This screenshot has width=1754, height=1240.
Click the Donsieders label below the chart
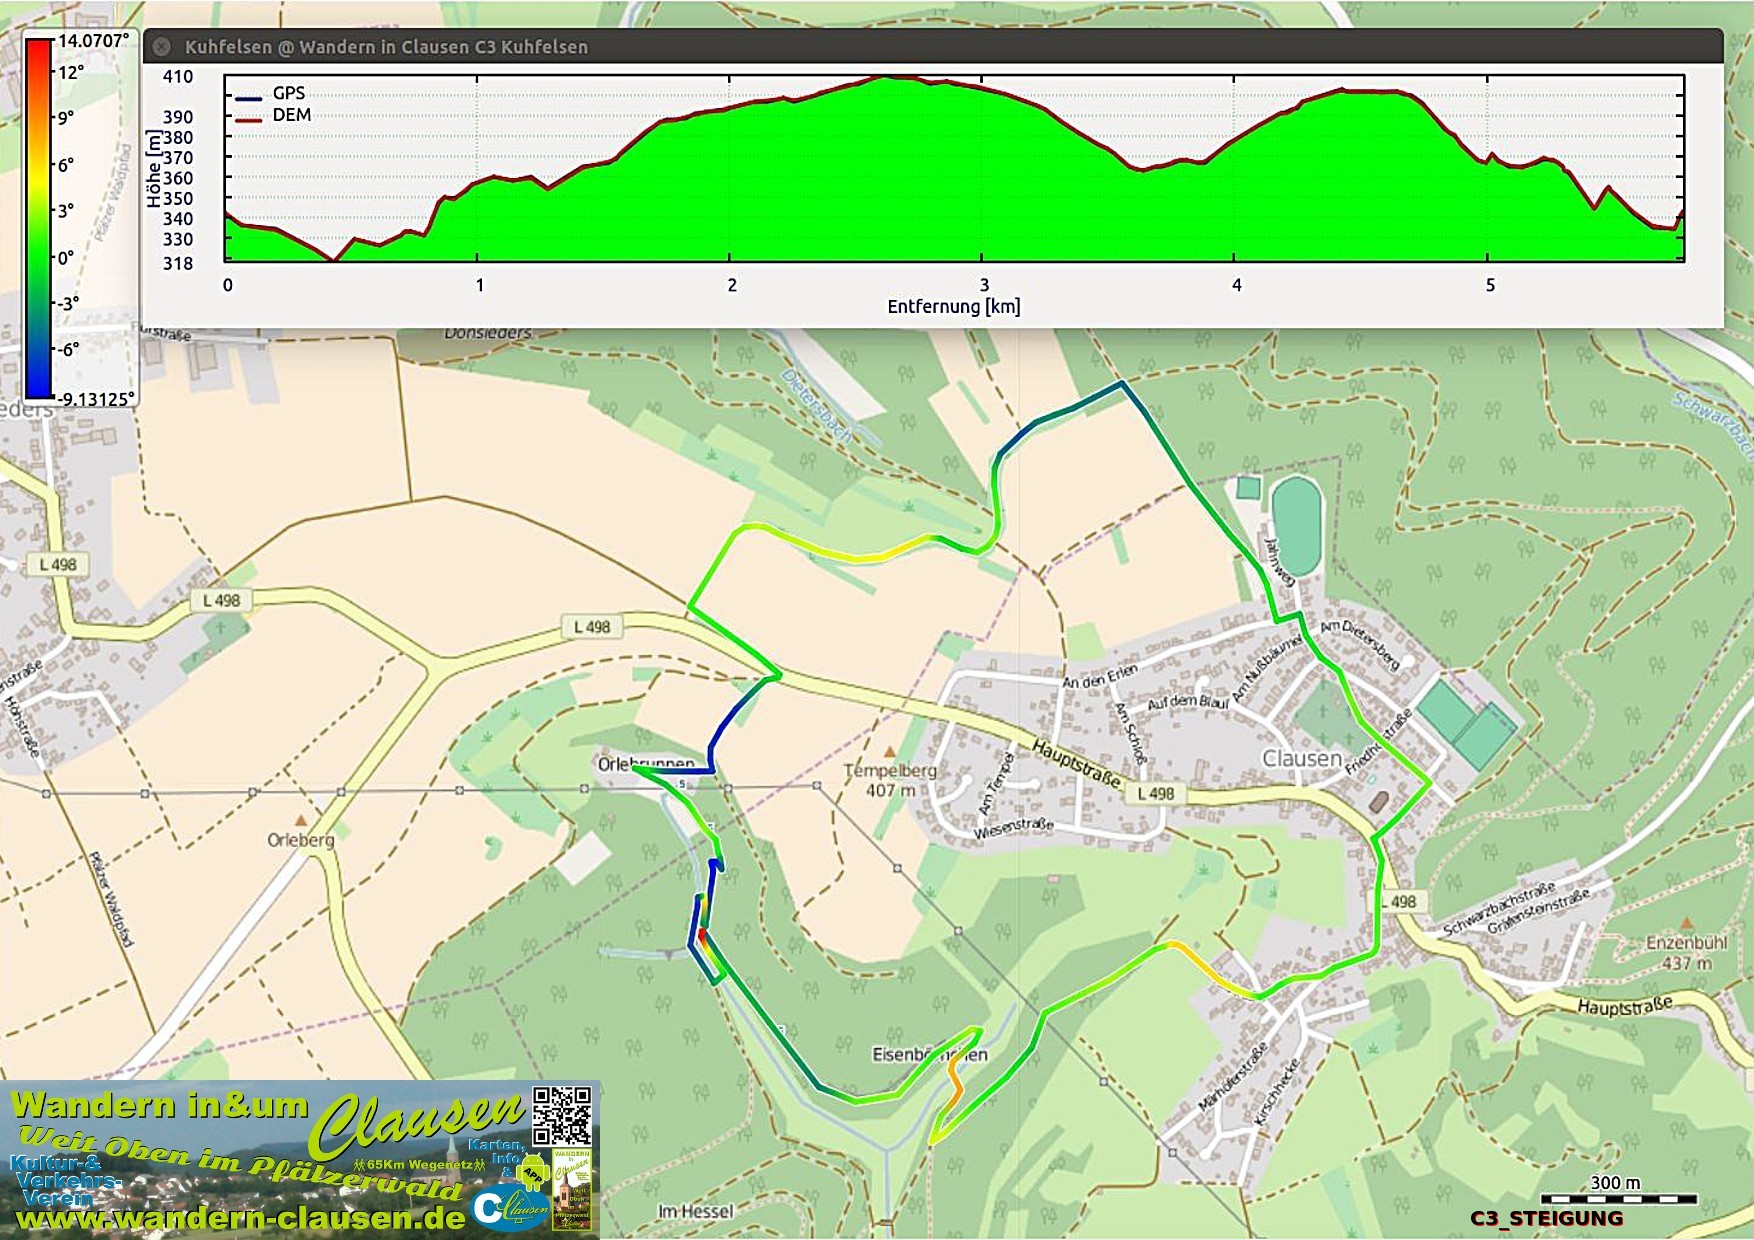tap(488, 333)
